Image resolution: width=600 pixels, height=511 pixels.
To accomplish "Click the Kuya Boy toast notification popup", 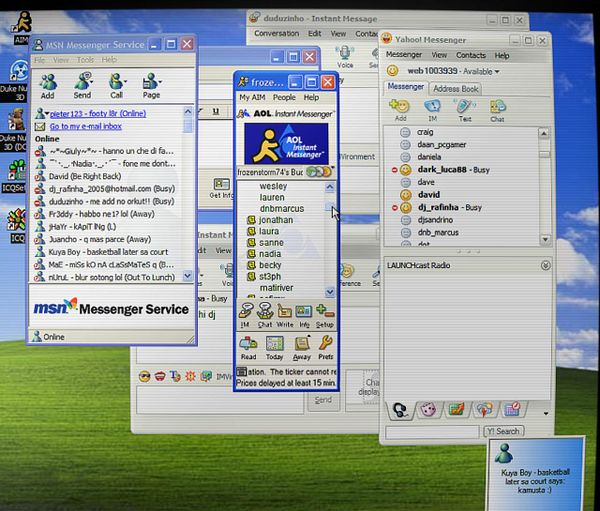I will pos(536,474).
